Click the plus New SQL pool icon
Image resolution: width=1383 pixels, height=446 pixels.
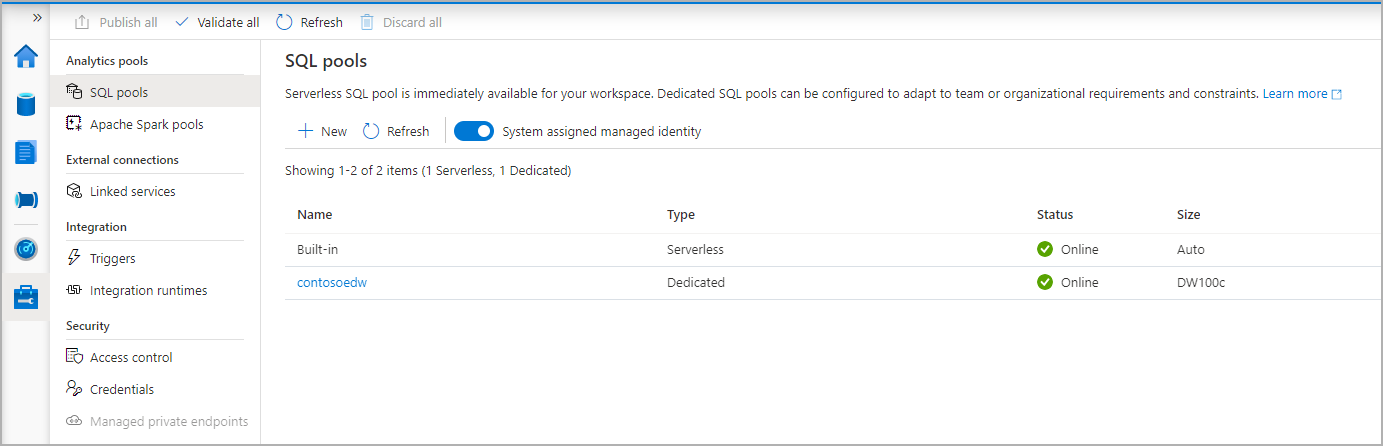point(306,131)
